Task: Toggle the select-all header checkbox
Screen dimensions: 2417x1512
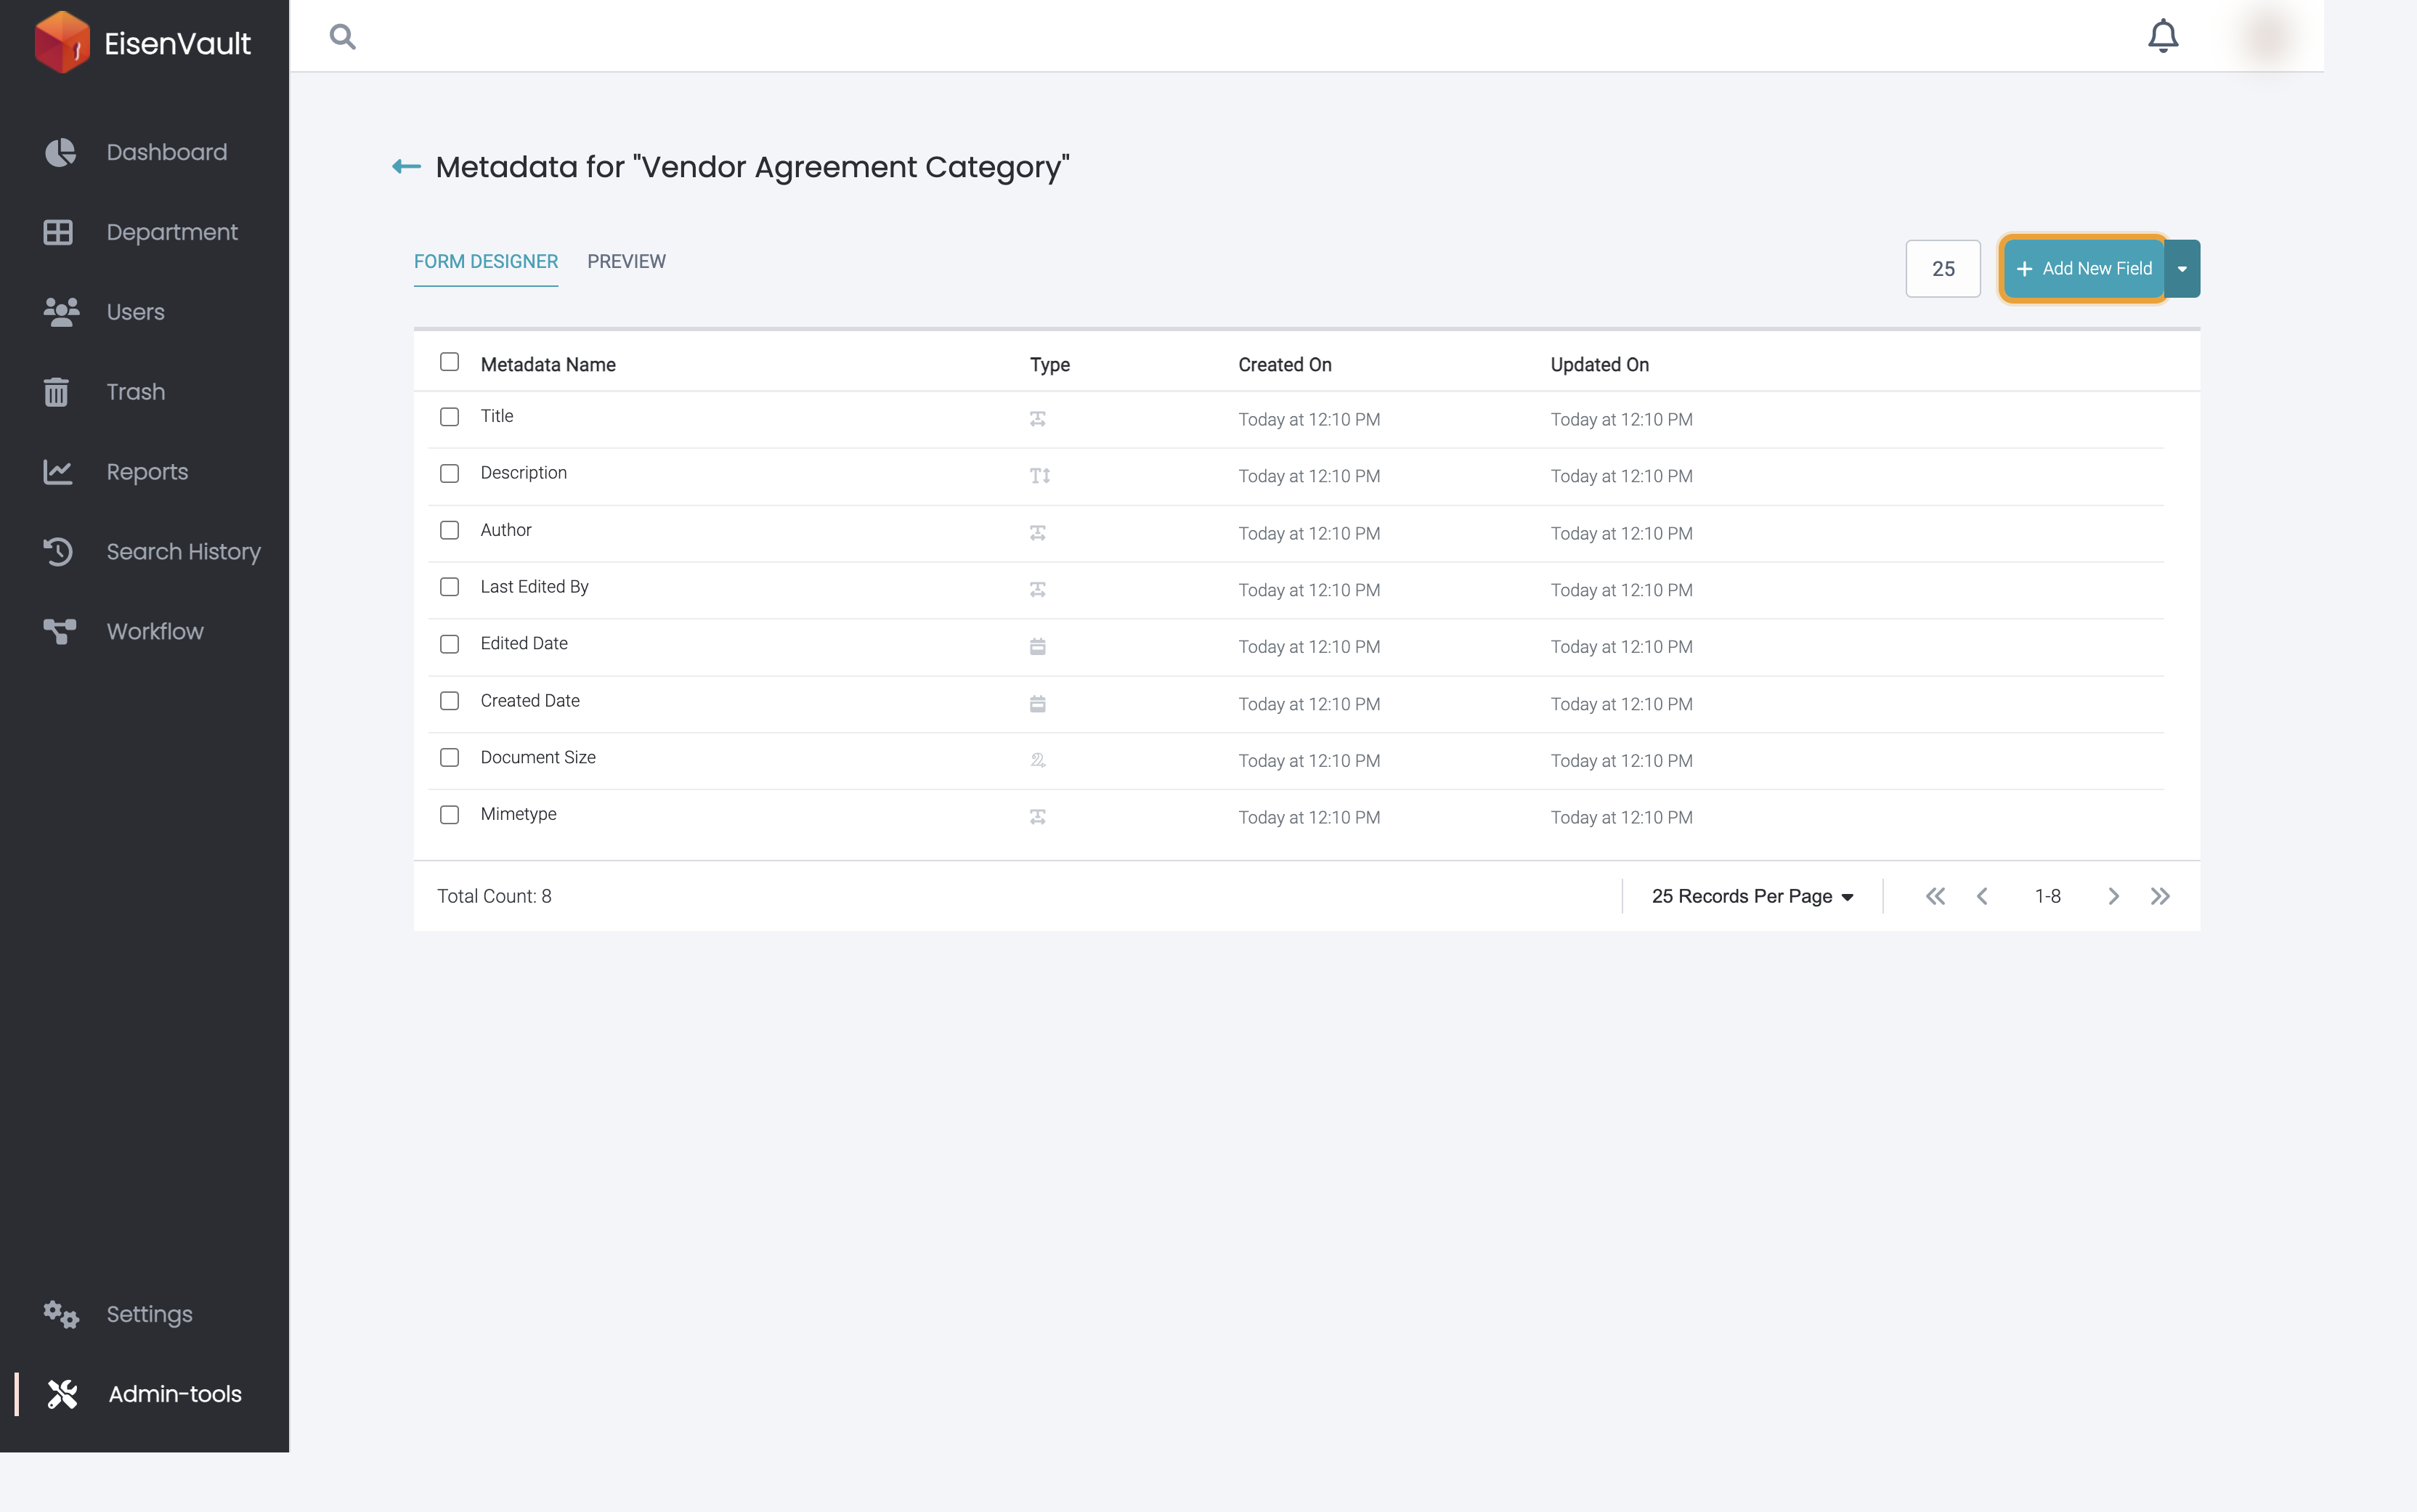Action: point(449,362)
